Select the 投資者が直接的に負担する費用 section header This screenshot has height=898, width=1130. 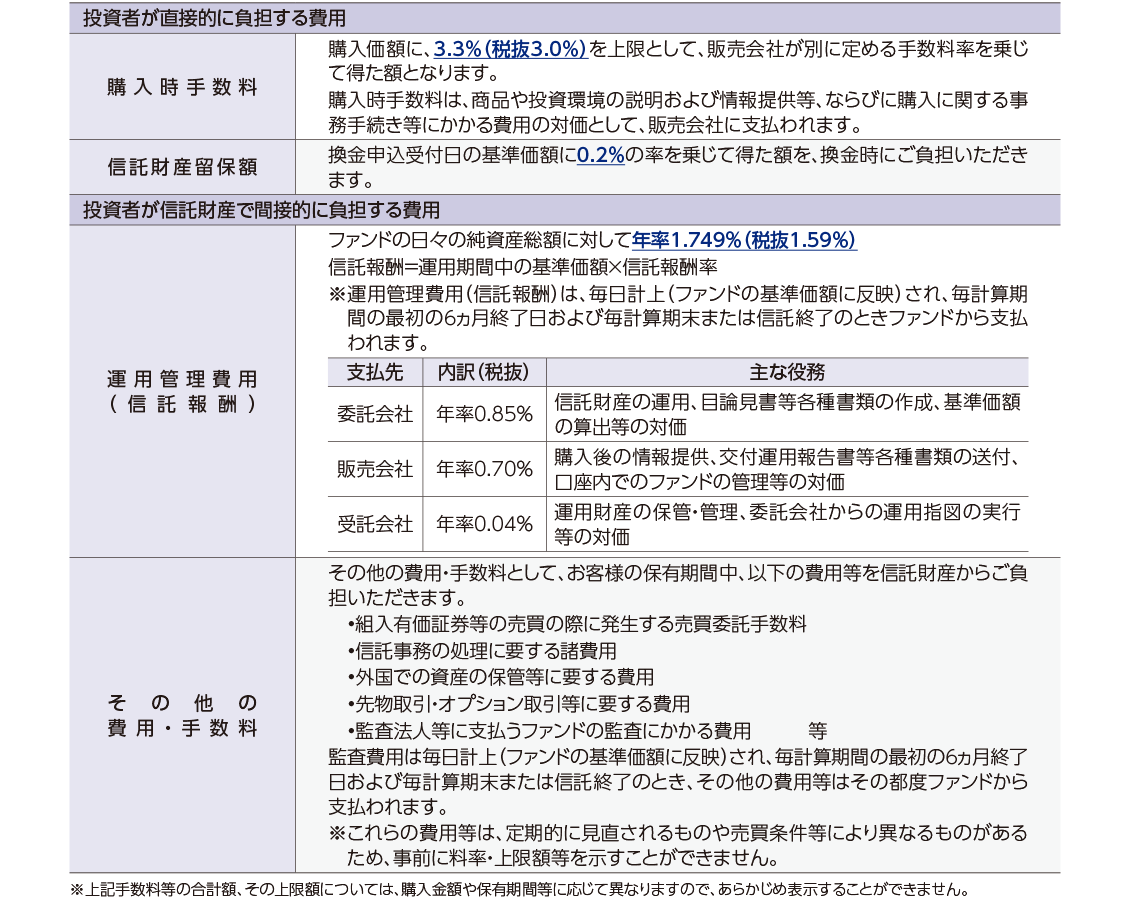215,18
